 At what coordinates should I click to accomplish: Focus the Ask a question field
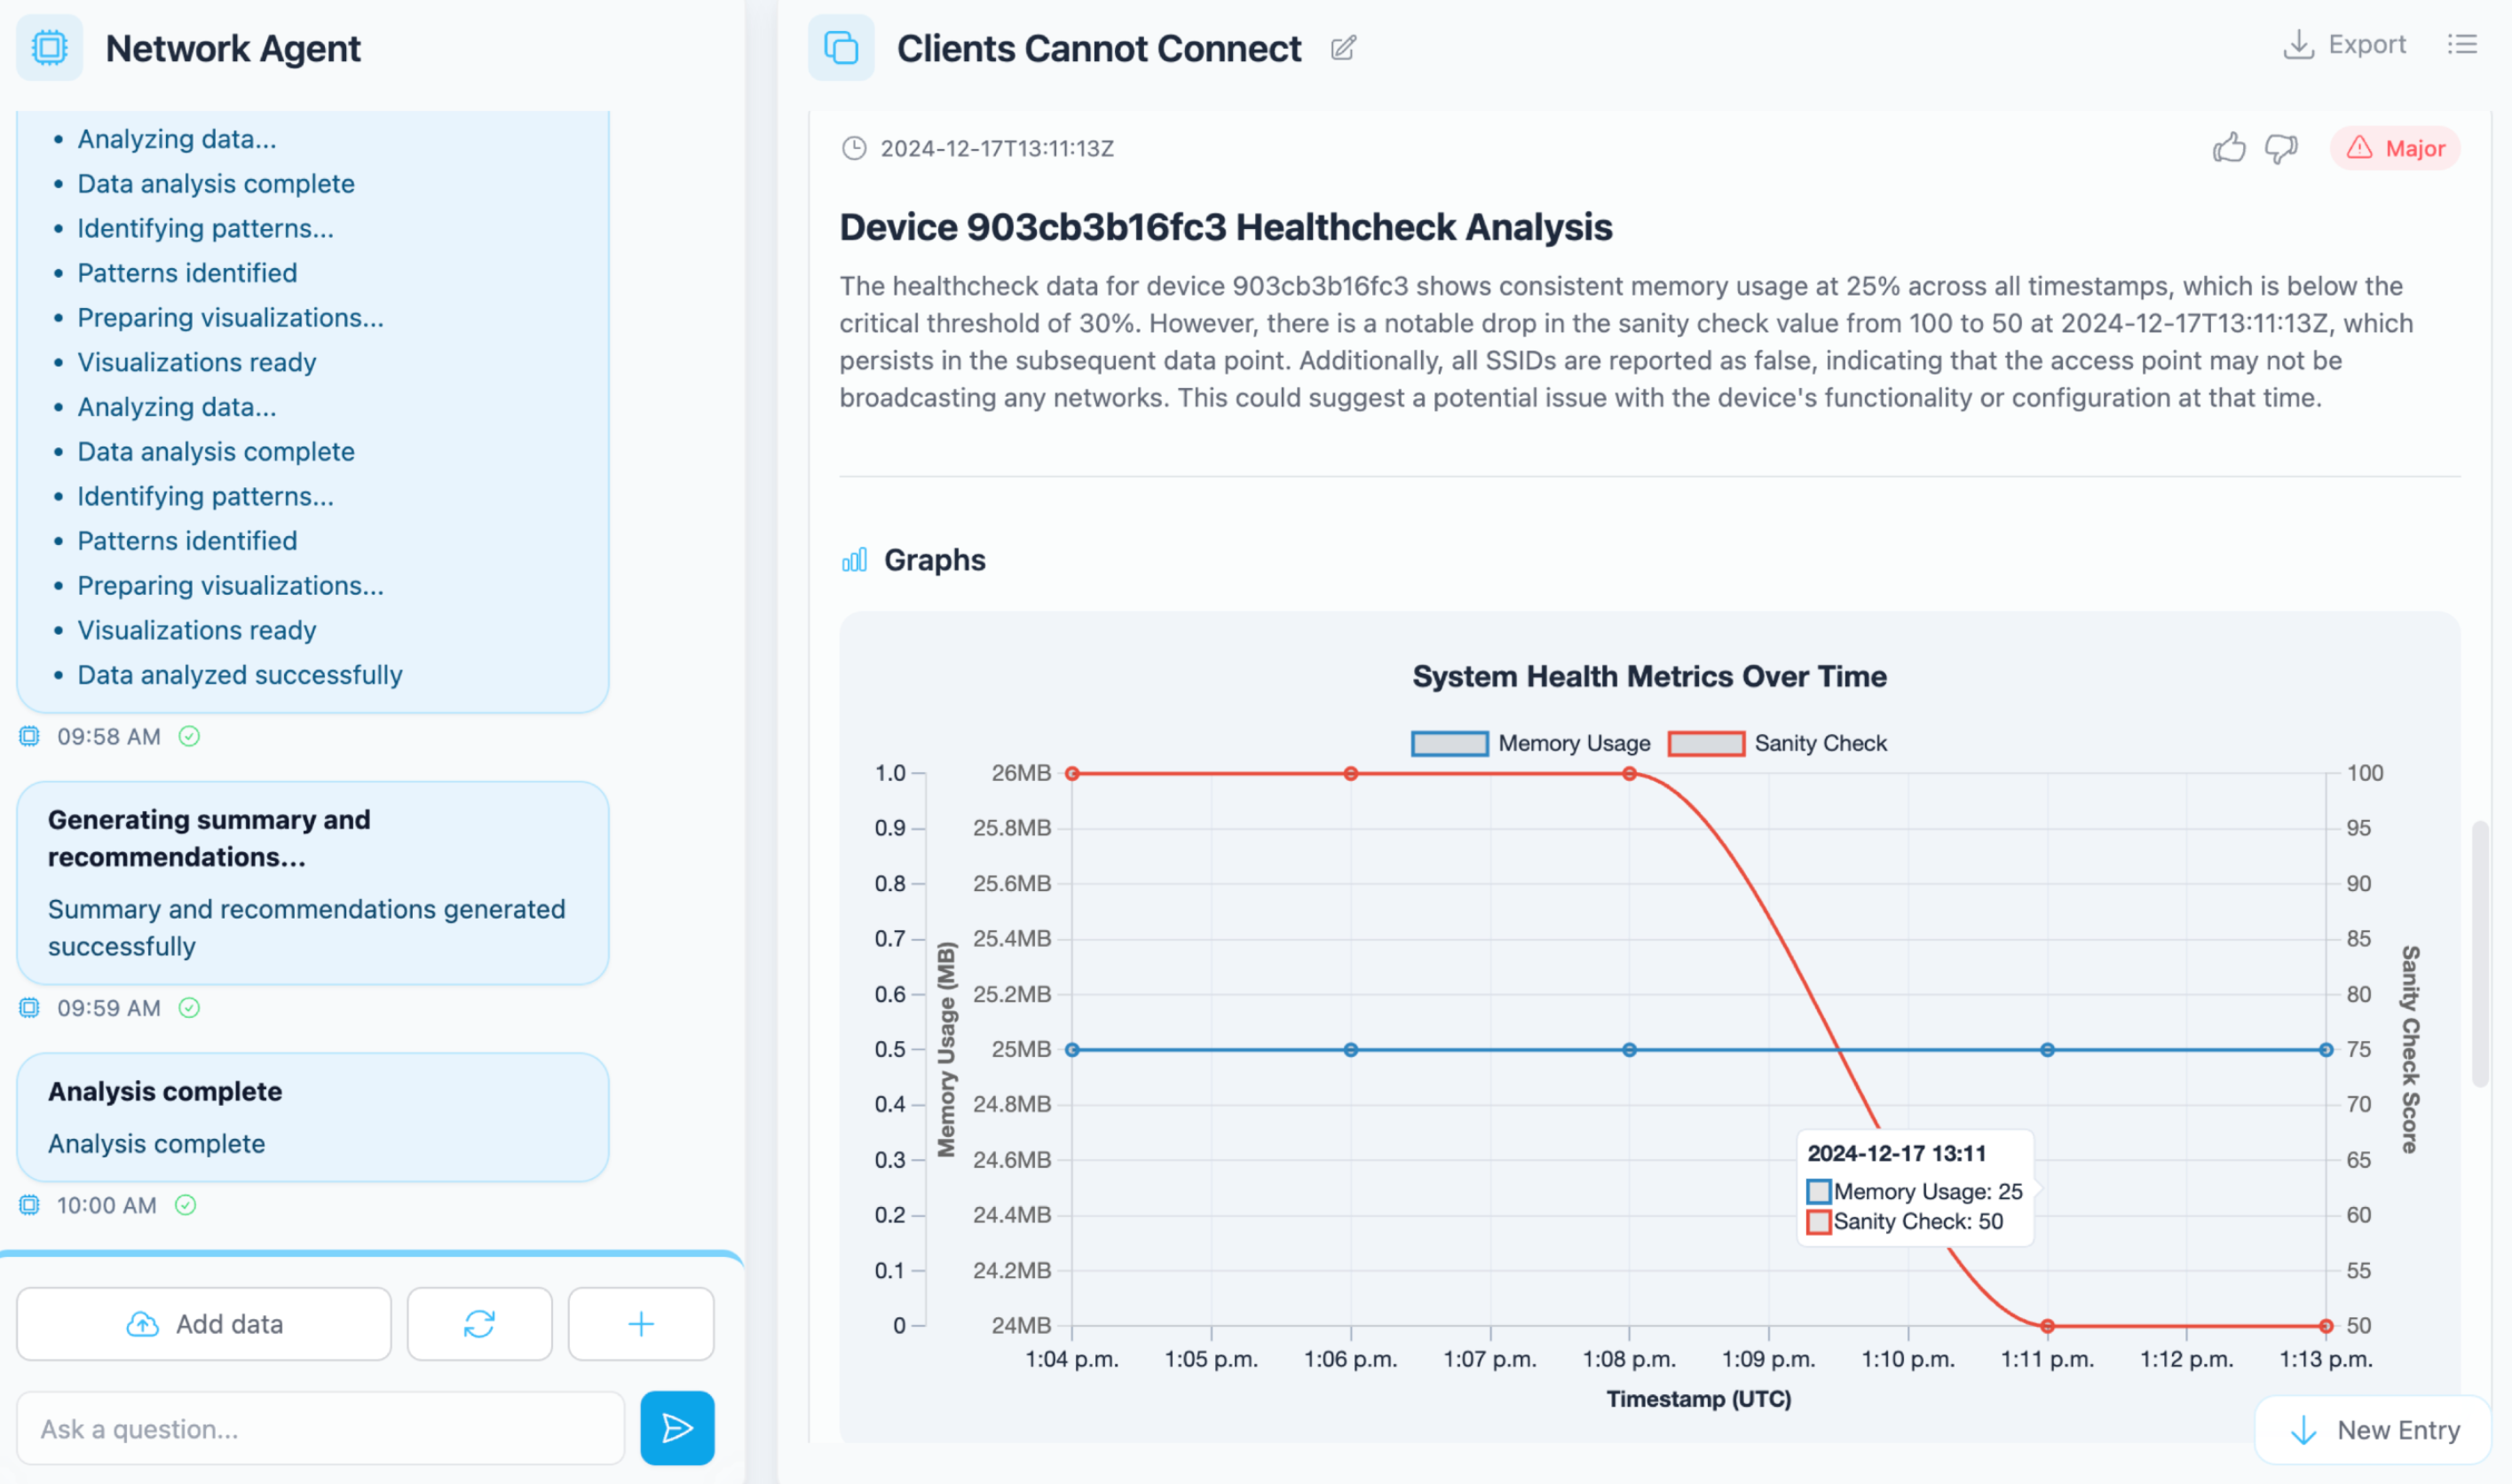[320, 1428]
